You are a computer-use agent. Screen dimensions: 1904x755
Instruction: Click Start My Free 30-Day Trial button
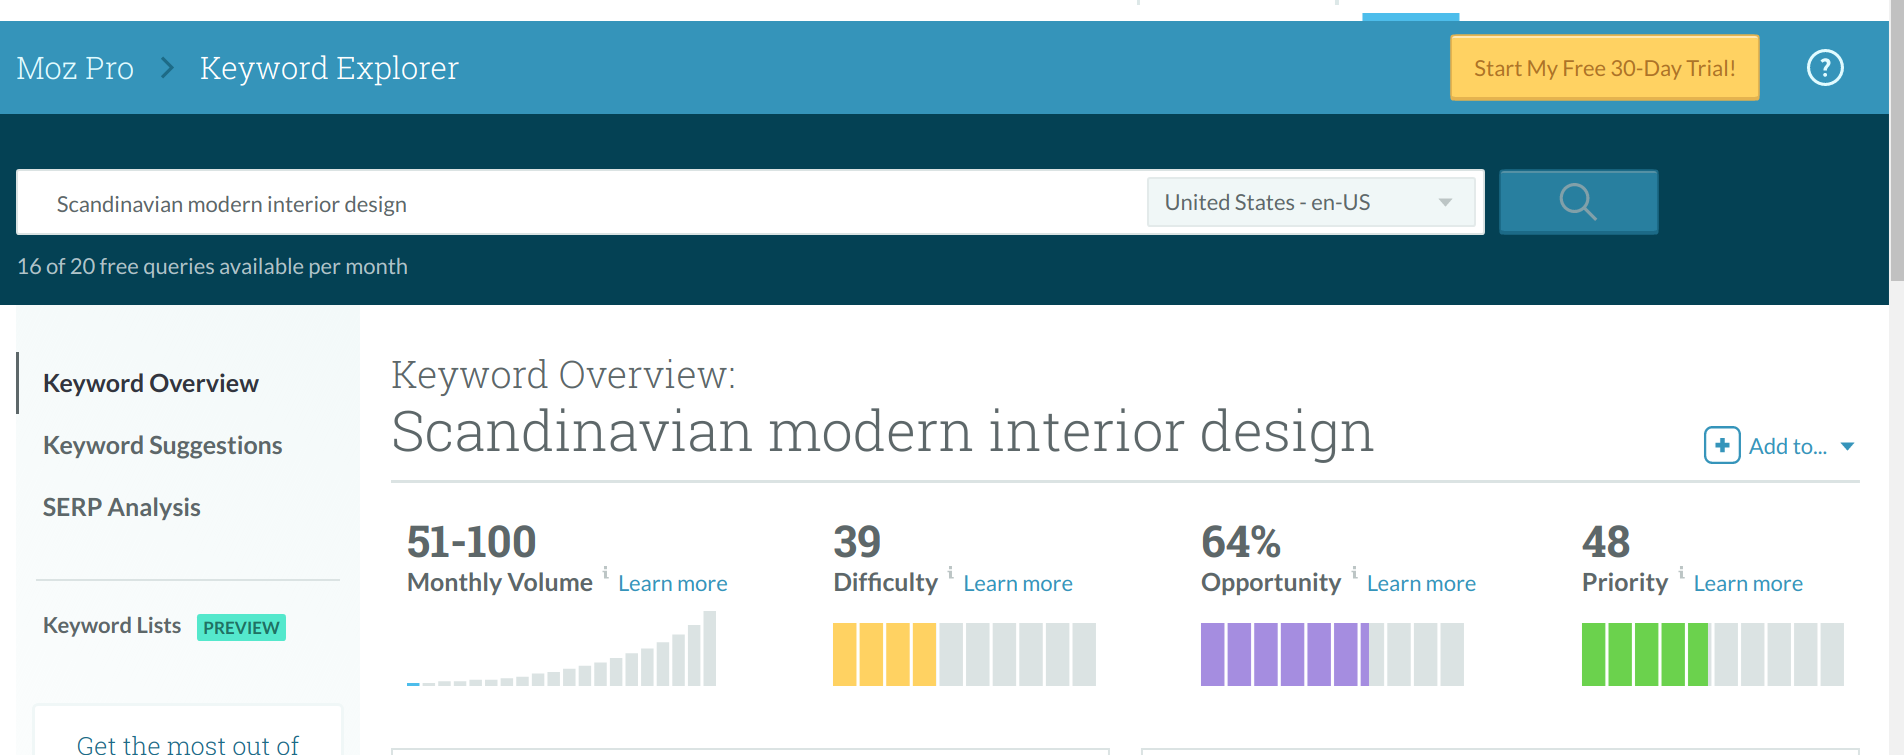tap(1604, 68)
